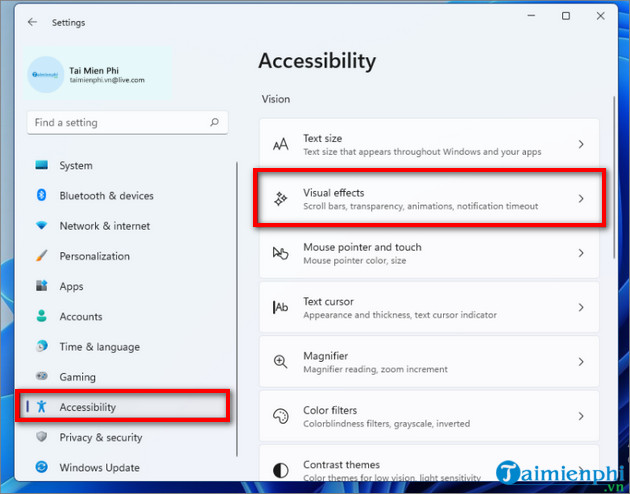Click the Mouse pointer and touch icon
The height and width of the screenshot is (494, 630).
pyautogui.click(x=280, y=253)
